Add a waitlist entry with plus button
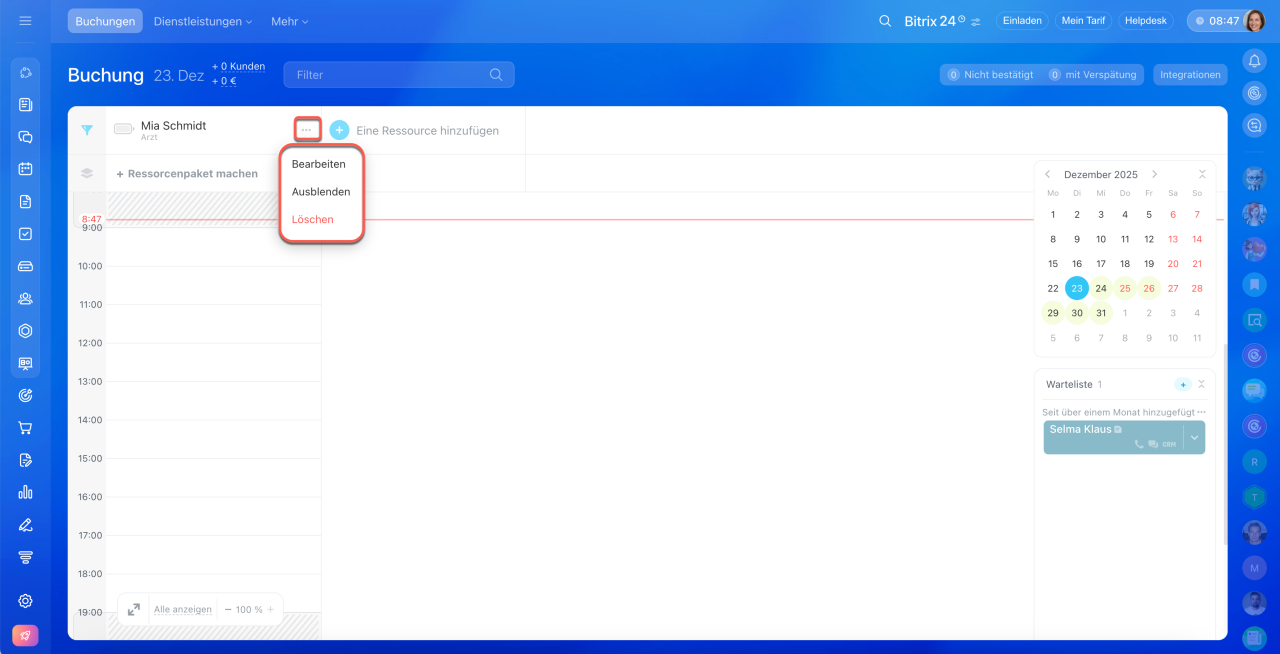Image resolution: width=1280 pixels, height=654 pixels. point(1183,384)
